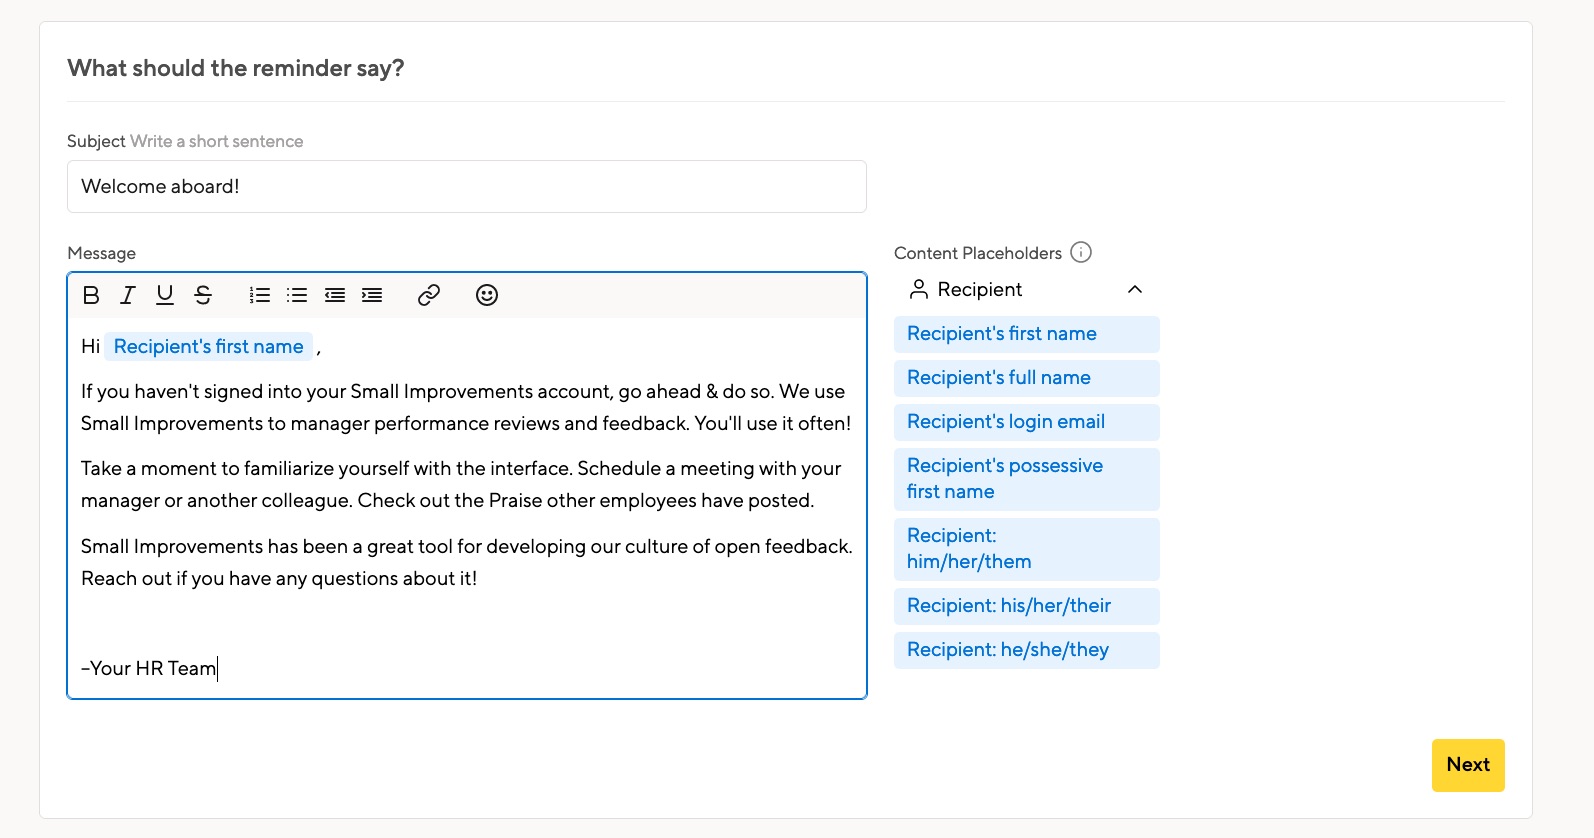Insert a bulleted list
This screenshot has width=1594, height=838.
pos(297,295)
